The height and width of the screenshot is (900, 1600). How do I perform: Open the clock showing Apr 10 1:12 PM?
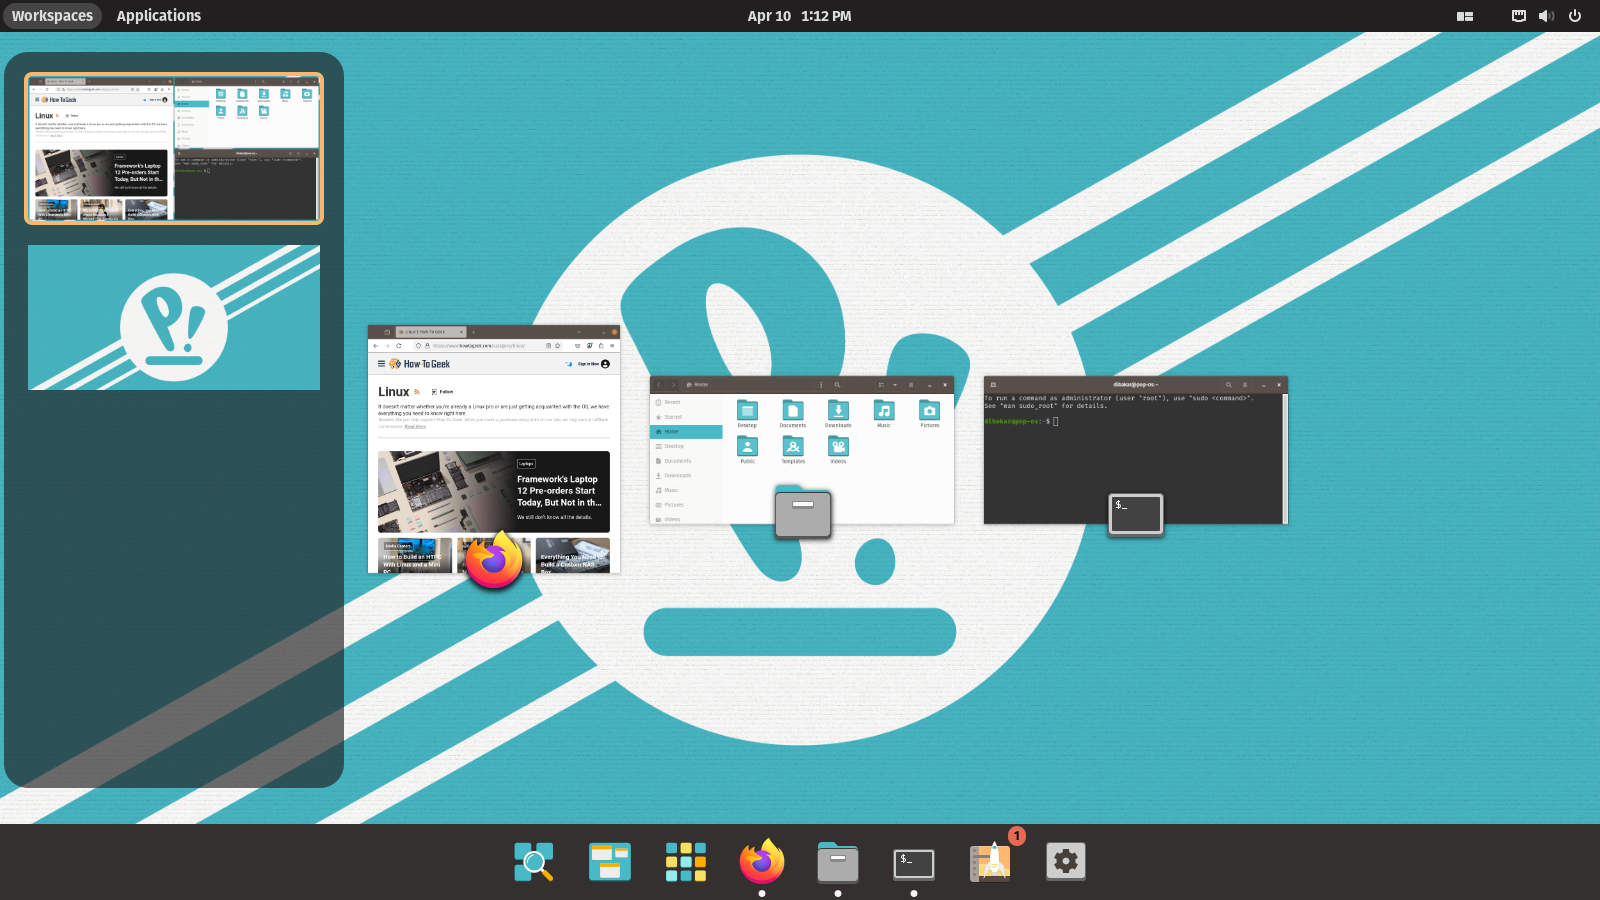tap(799, 15)
